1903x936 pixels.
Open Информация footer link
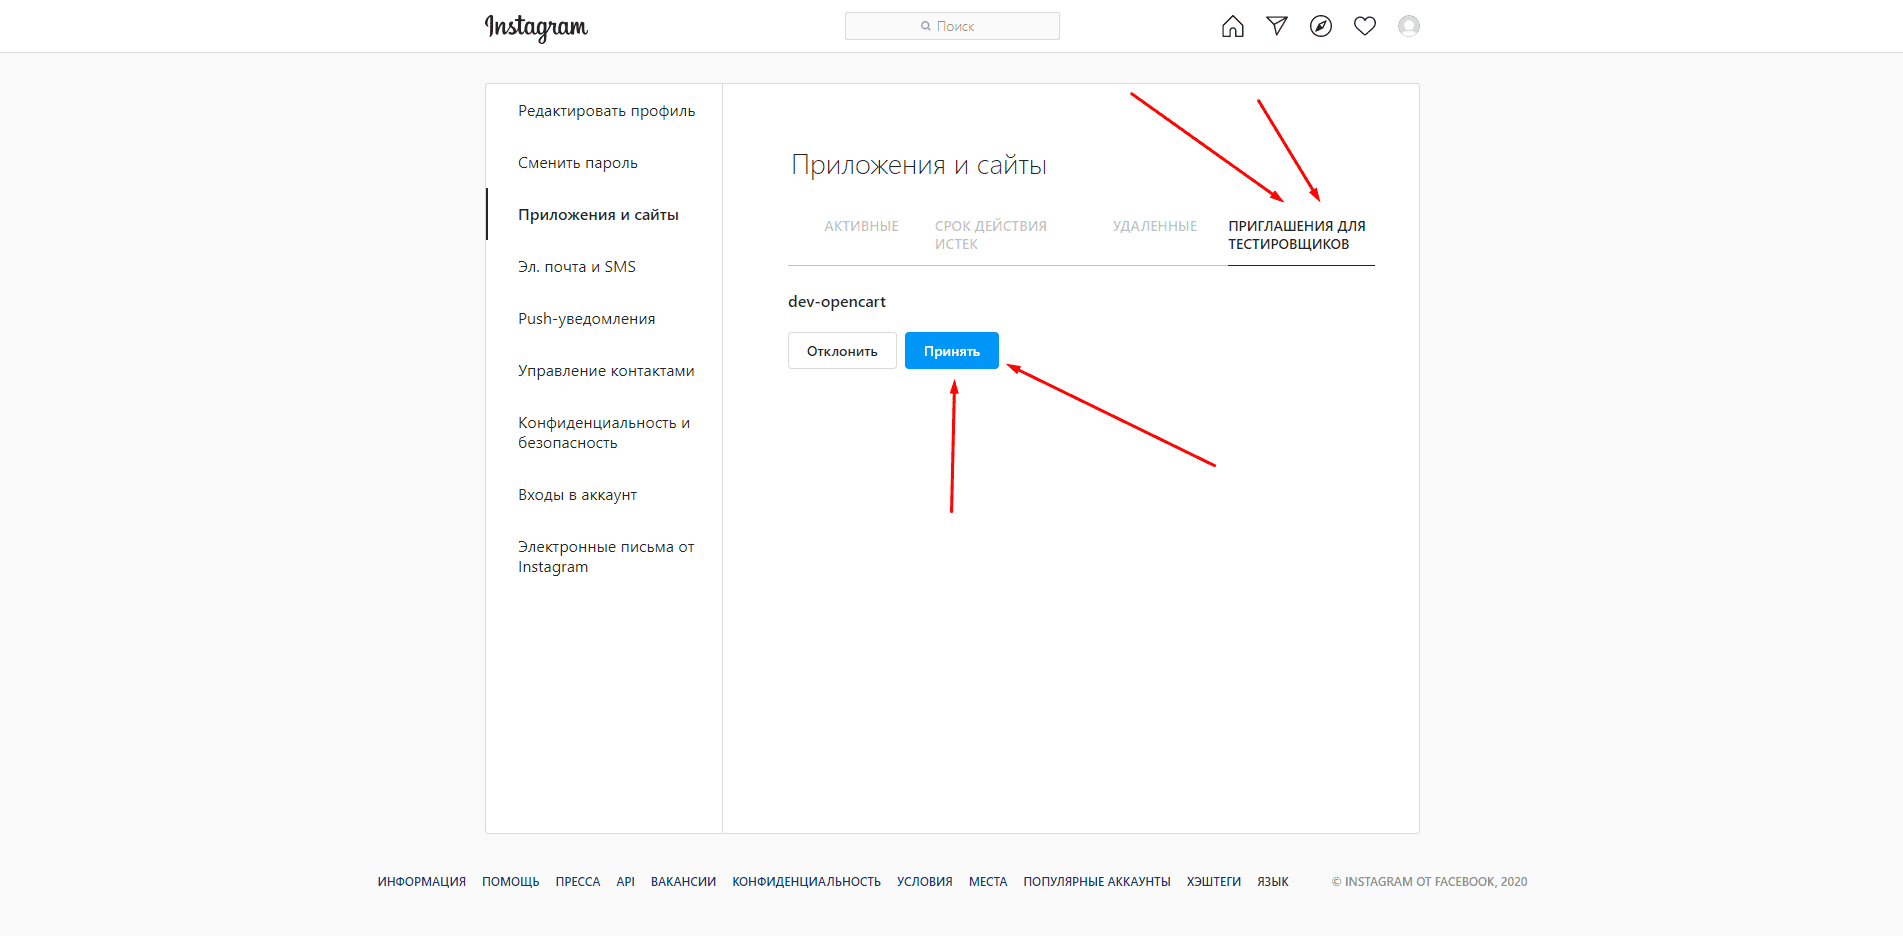tap(422, 882)
